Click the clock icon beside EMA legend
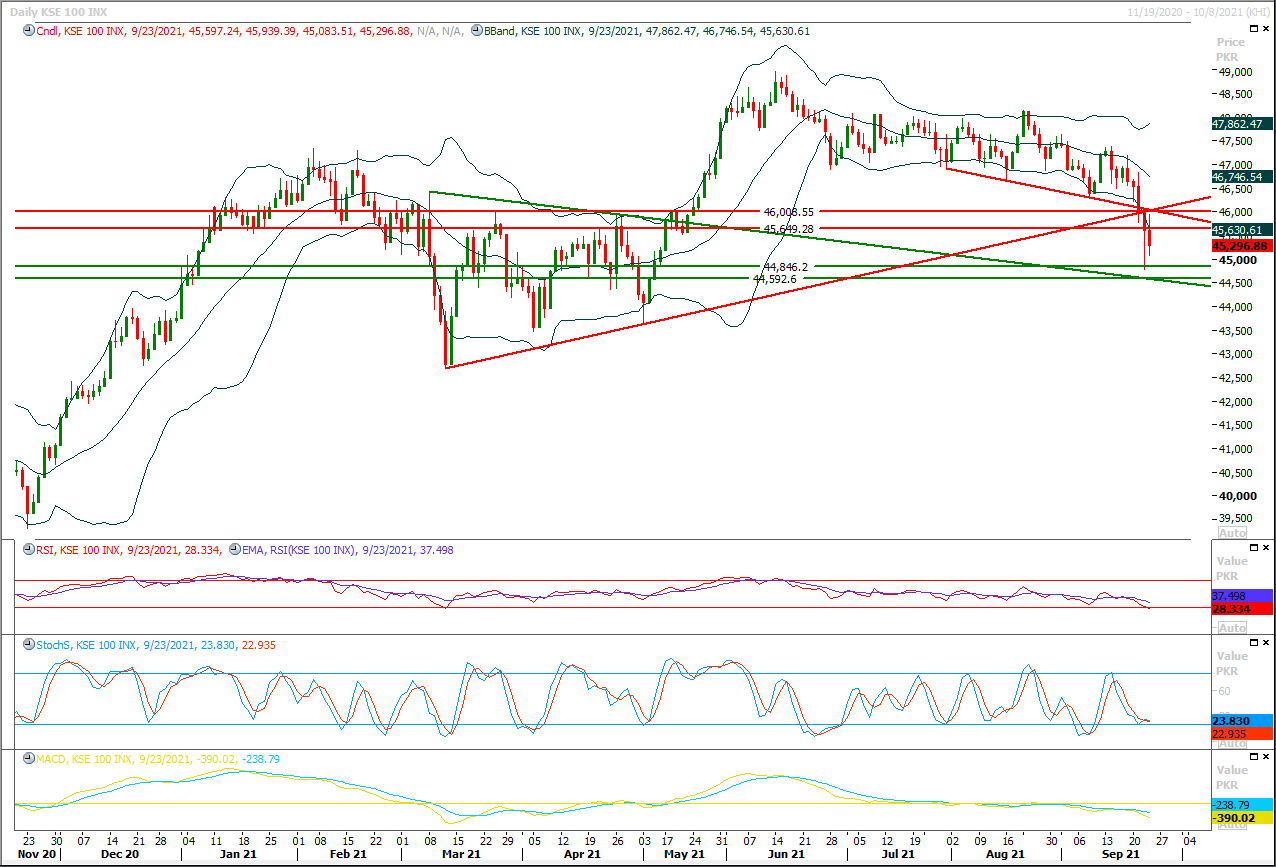1276x867 pixels. click(234, 549)
